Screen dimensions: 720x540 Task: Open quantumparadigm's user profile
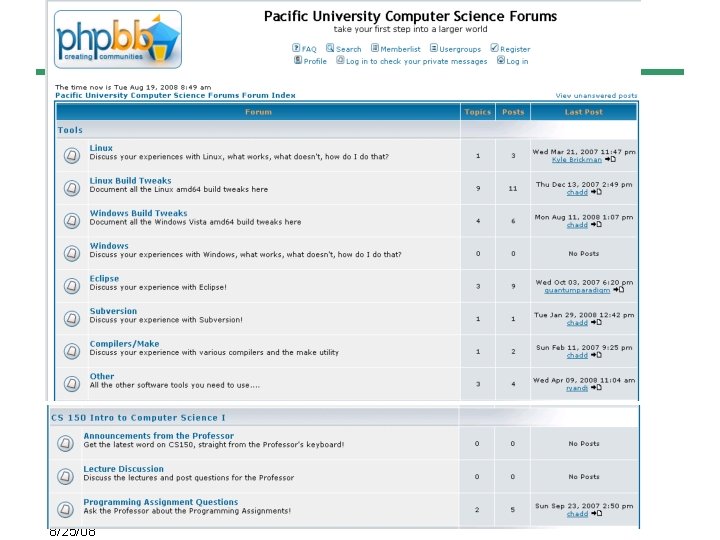point(577,290)
